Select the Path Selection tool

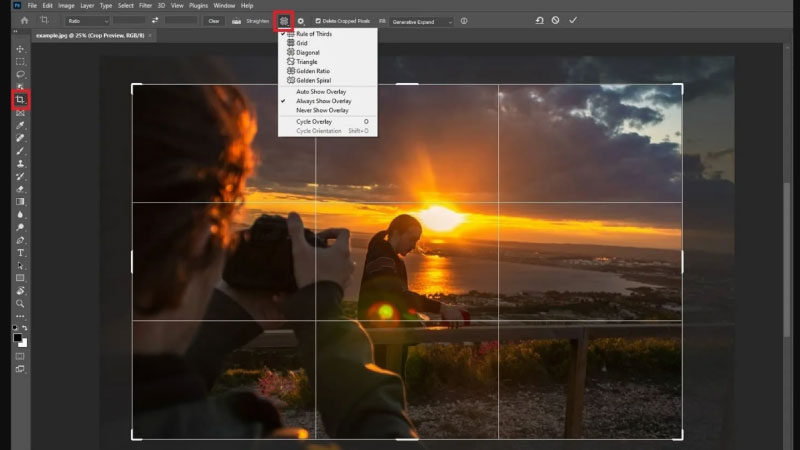(x=20, y=266)
